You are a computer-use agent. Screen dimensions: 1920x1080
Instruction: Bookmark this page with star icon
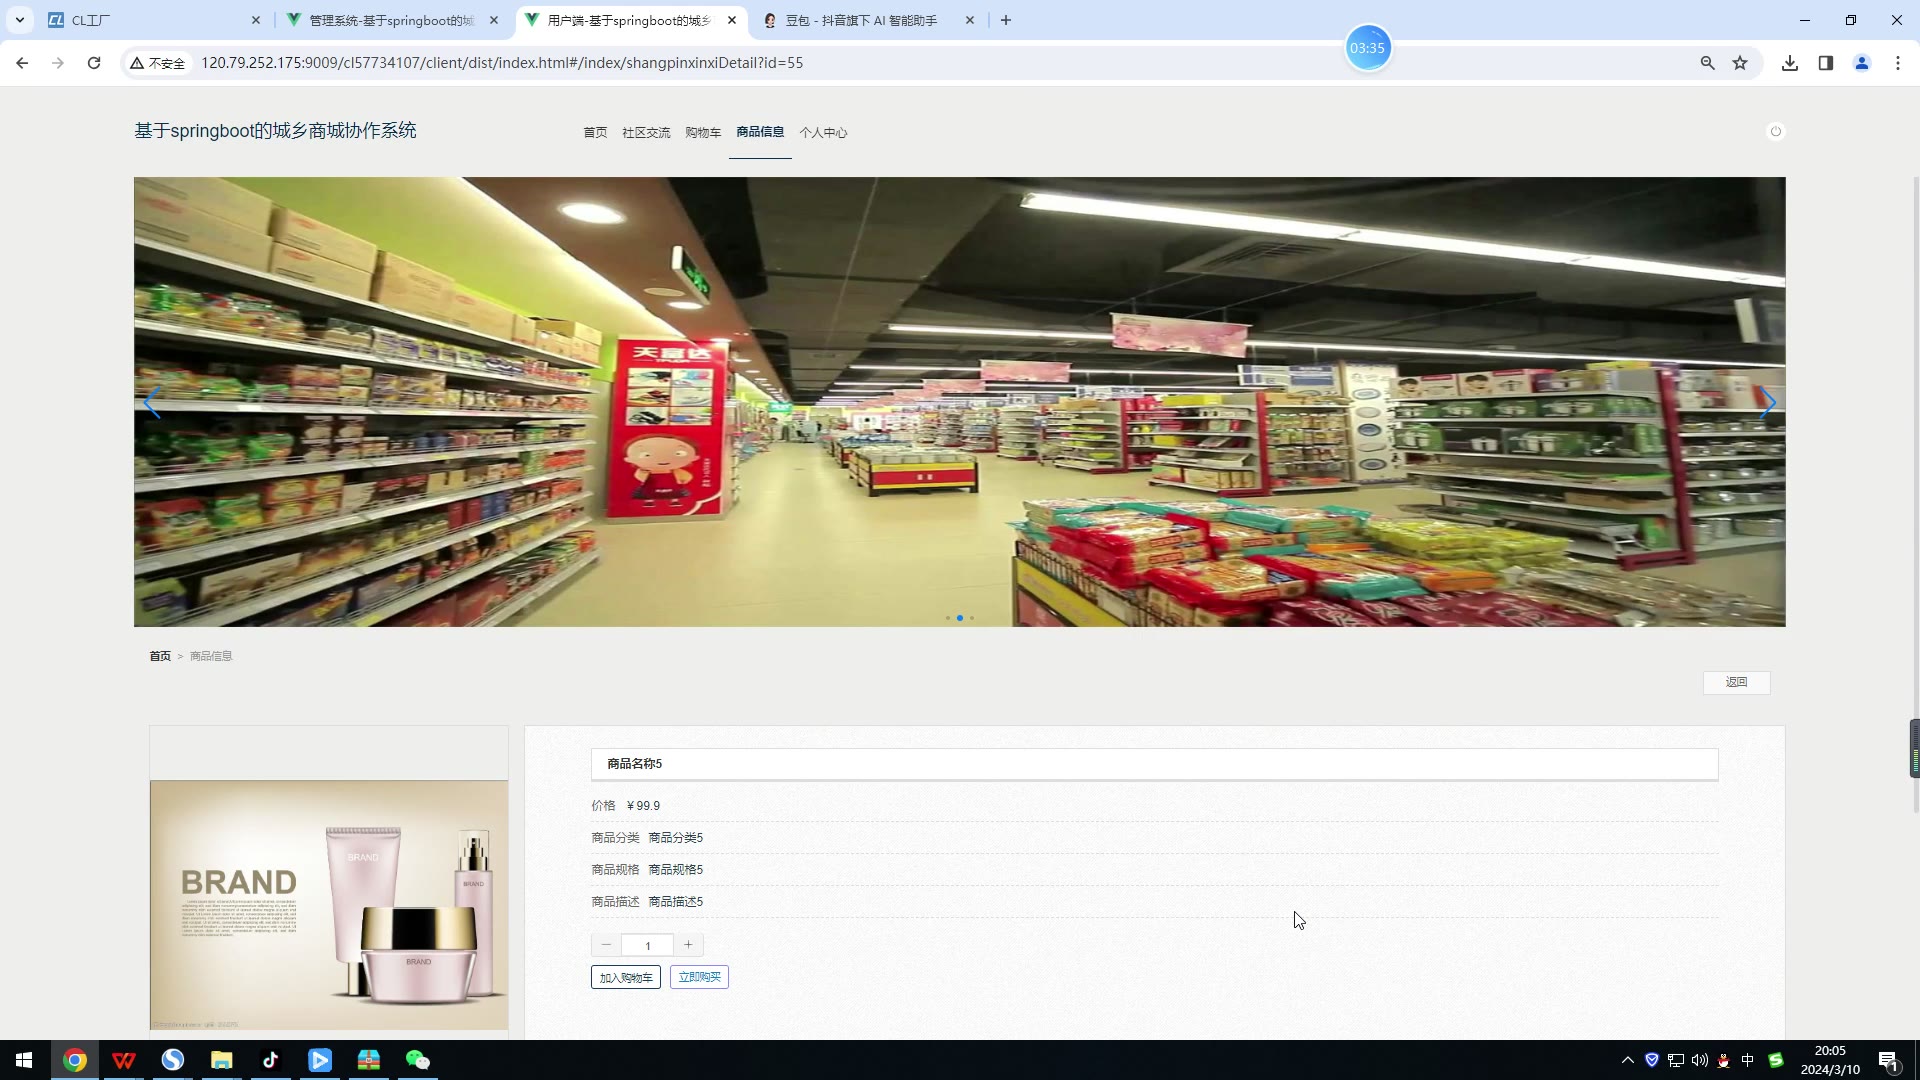[1740, 63]
